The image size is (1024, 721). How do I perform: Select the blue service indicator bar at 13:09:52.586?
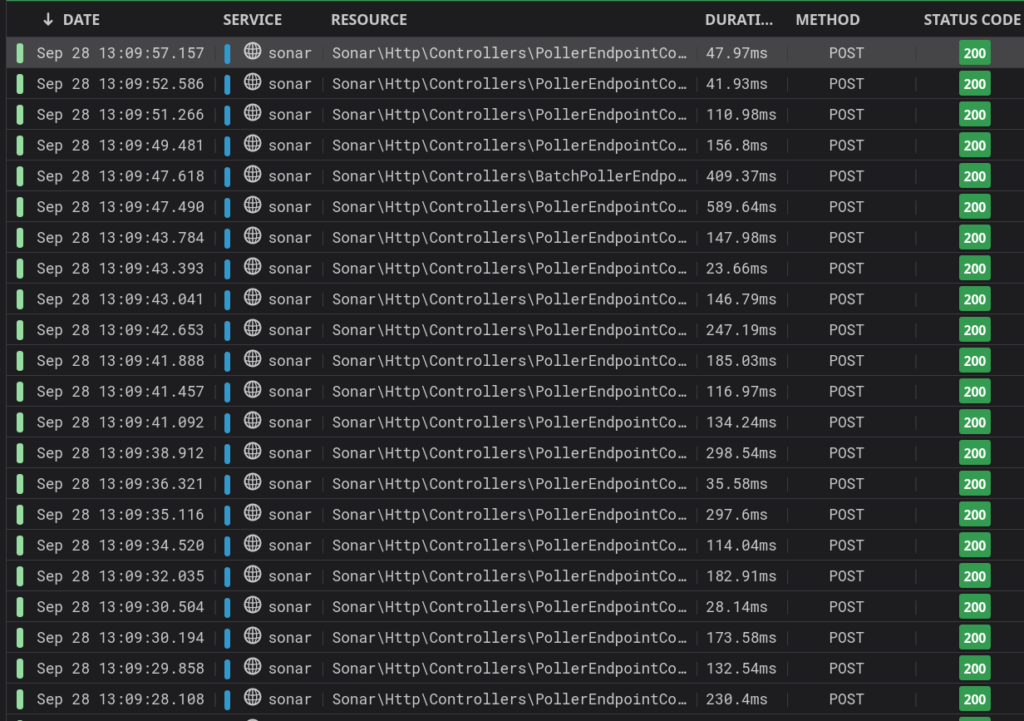tap(229, 84)
